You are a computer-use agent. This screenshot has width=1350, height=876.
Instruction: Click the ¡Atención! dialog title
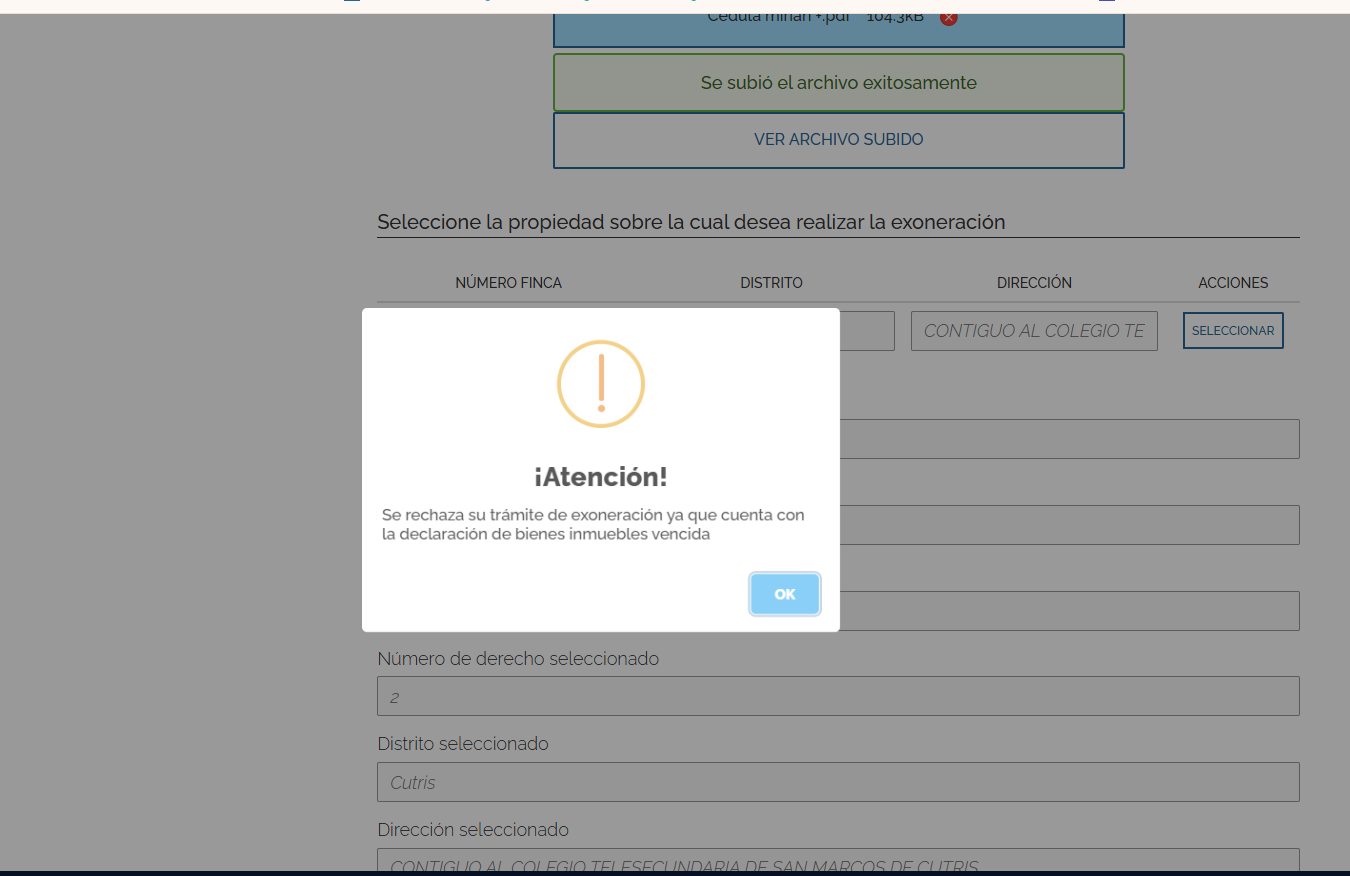(600, 477)
